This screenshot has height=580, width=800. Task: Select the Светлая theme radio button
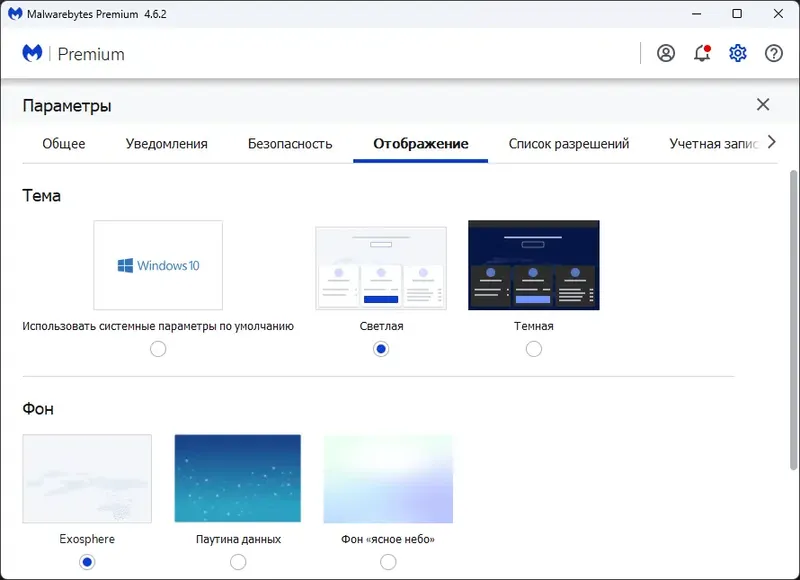[381, 349]
